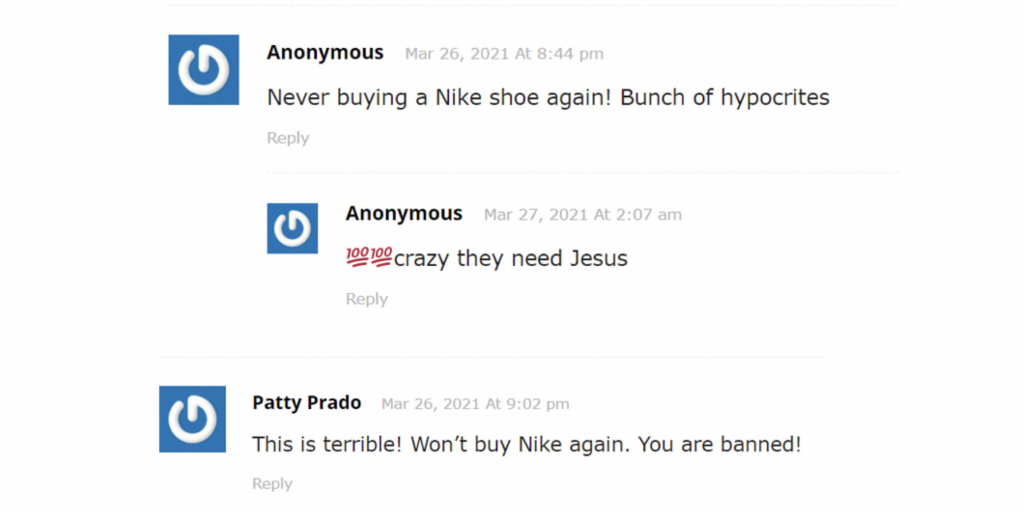The height and width of the screenshot is (512, 1024).
Task: Click the phrase 'You are banned!'
Action: click(x=719, y=444)
